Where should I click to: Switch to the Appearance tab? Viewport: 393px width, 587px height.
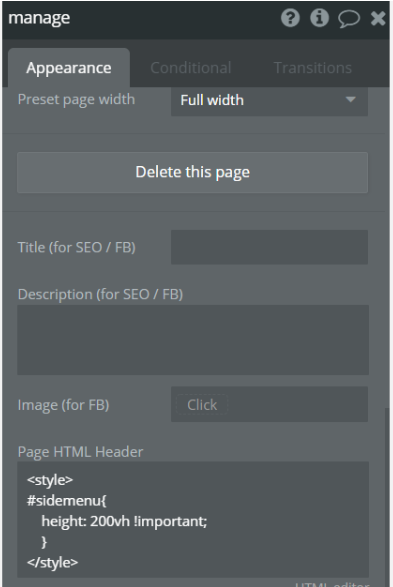pyautogui.click(x=69, y=68)
